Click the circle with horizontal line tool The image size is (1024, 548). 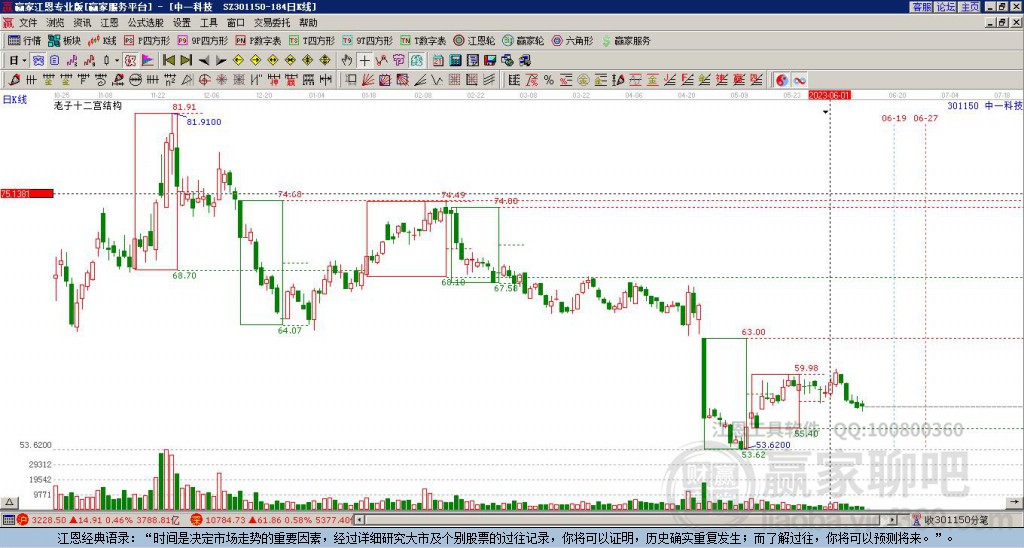tap(135, 80)
